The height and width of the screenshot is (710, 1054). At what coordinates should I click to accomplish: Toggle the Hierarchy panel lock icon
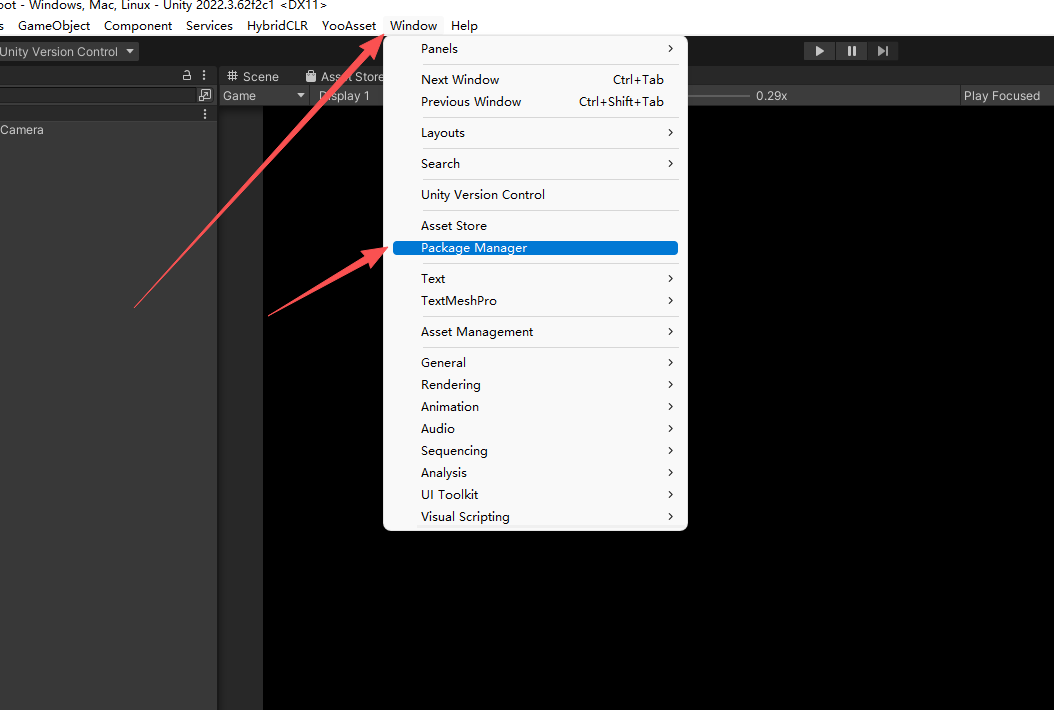tap(187, 76)
